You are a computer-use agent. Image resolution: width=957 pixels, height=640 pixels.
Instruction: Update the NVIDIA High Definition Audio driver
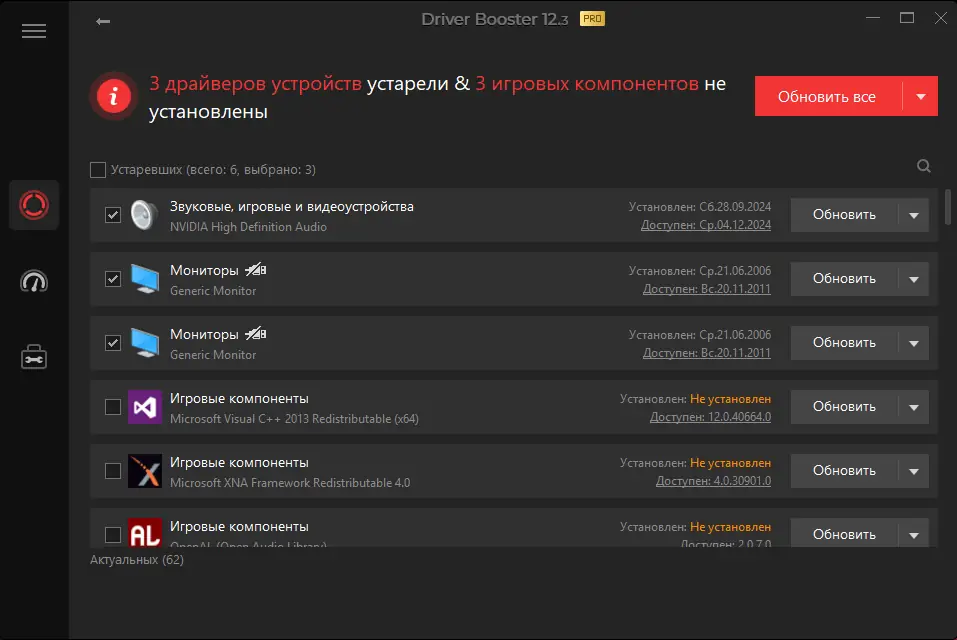click(x=844, y=215)
